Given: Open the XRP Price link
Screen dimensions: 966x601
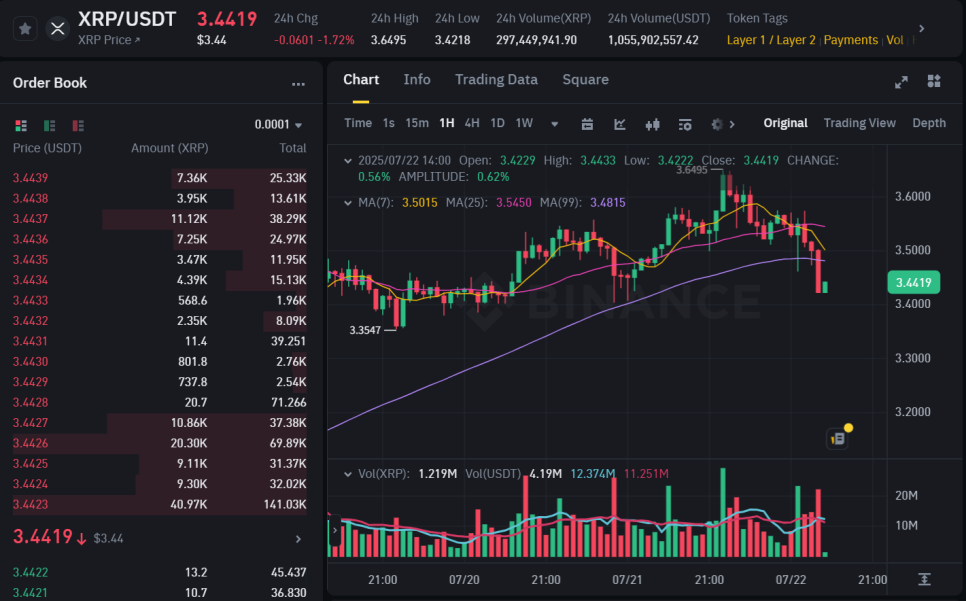Looking at the screenshot, I should pyautogui.click(x=109, y=40).
